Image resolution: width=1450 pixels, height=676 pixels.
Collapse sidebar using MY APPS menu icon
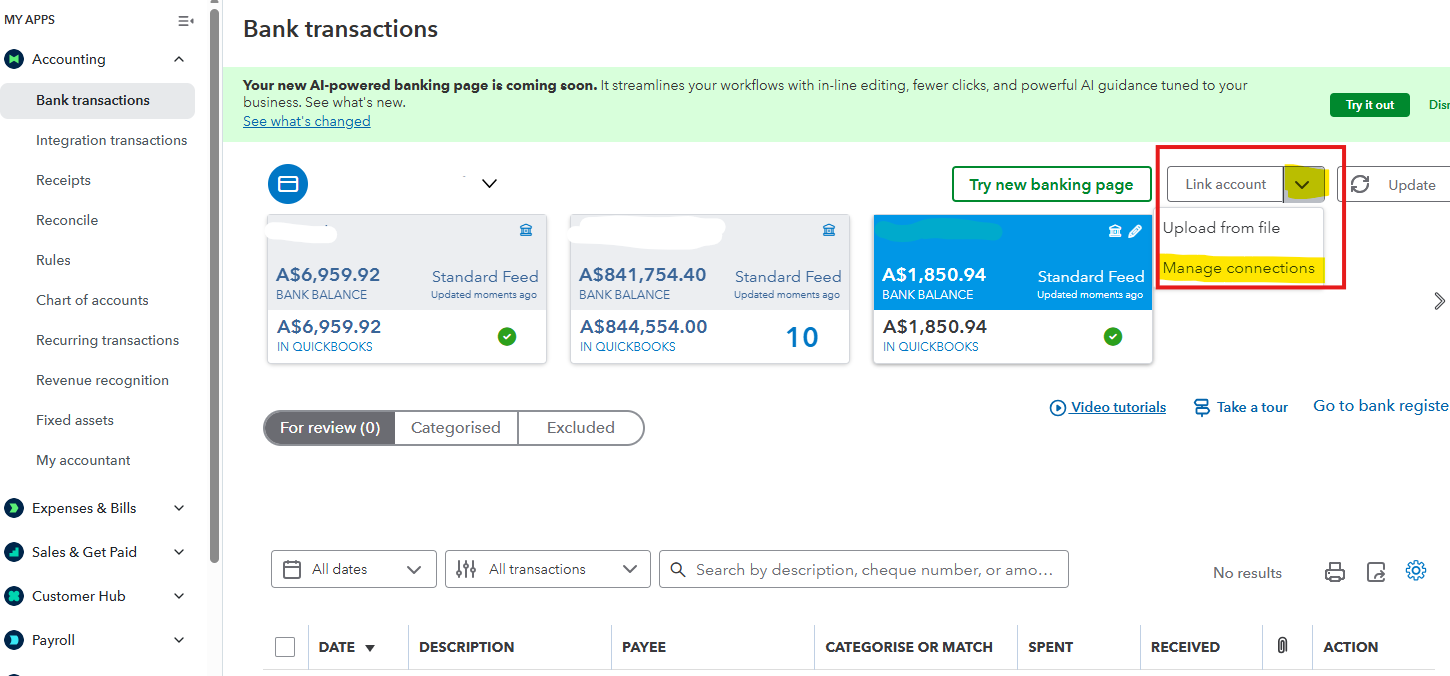point(185,20)
